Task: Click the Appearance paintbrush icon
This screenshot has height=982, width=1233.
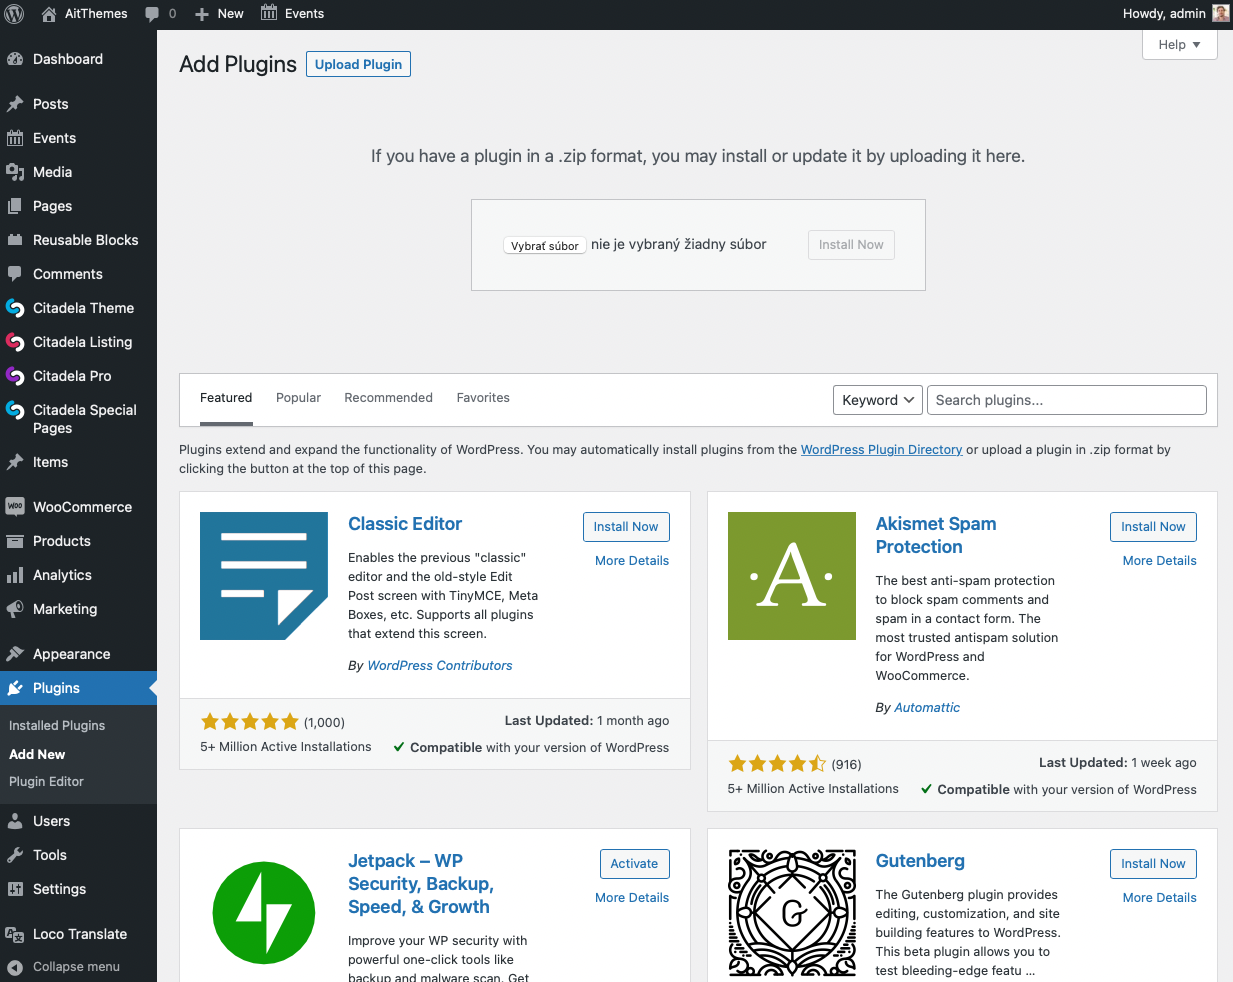Action: pos(15,654)
